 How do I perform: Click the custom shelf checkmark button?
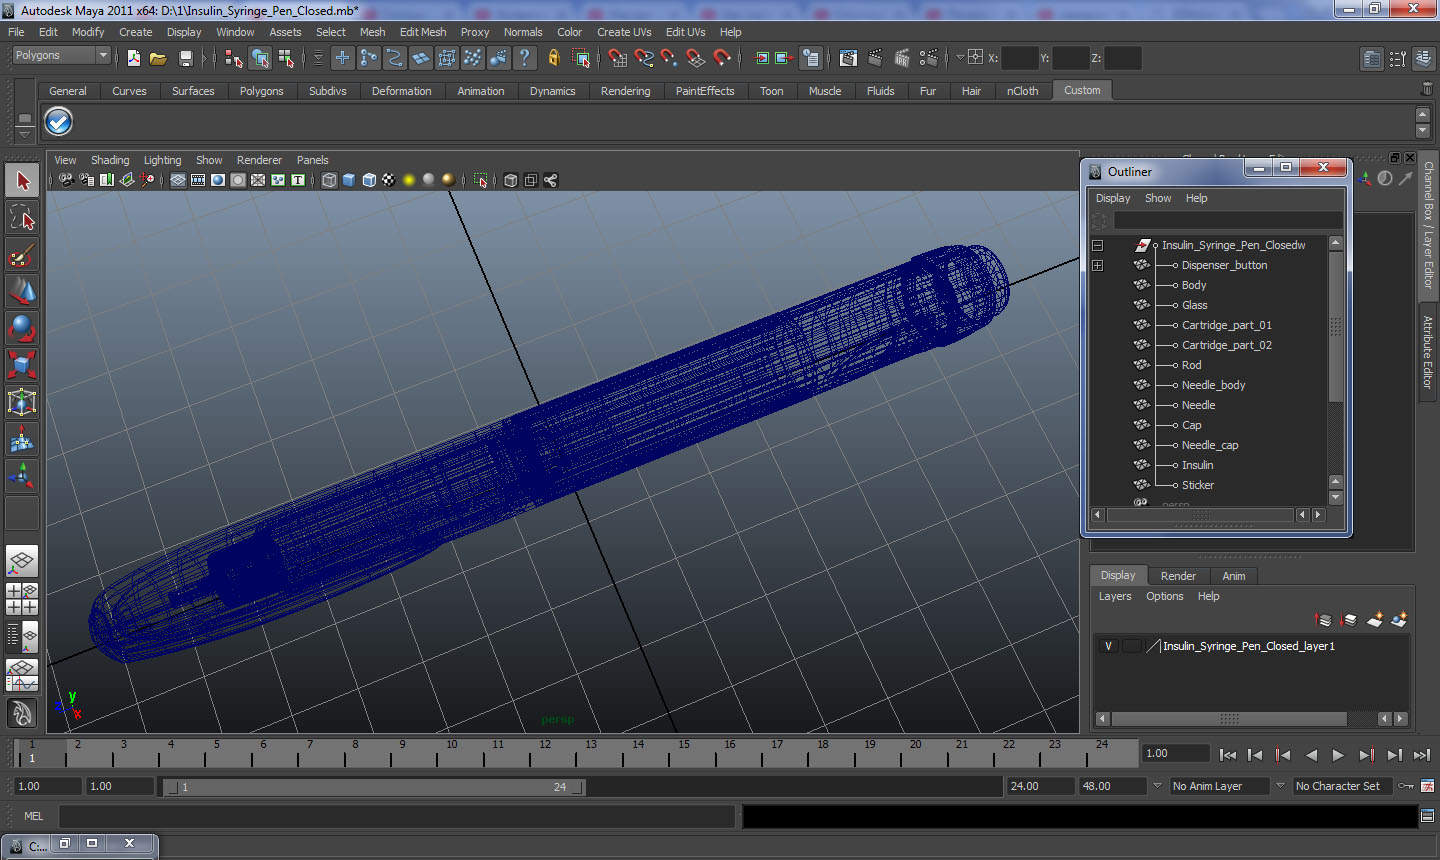click(59, 122)
